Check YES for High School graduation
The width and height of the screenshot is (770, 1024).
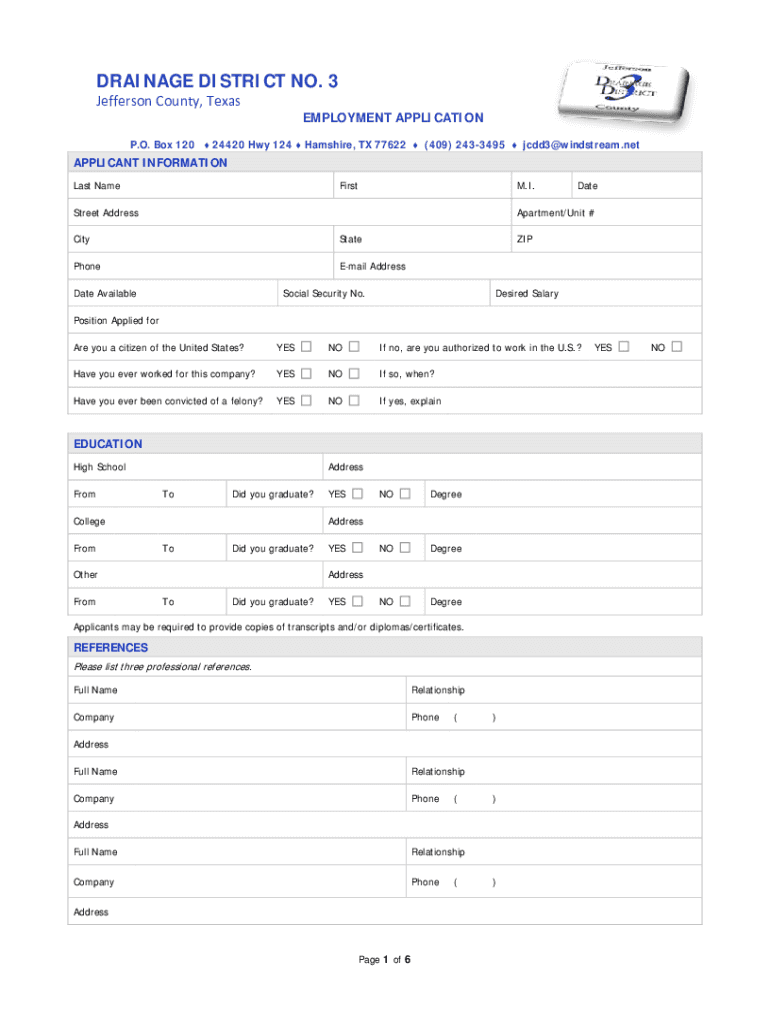(358, 494)
